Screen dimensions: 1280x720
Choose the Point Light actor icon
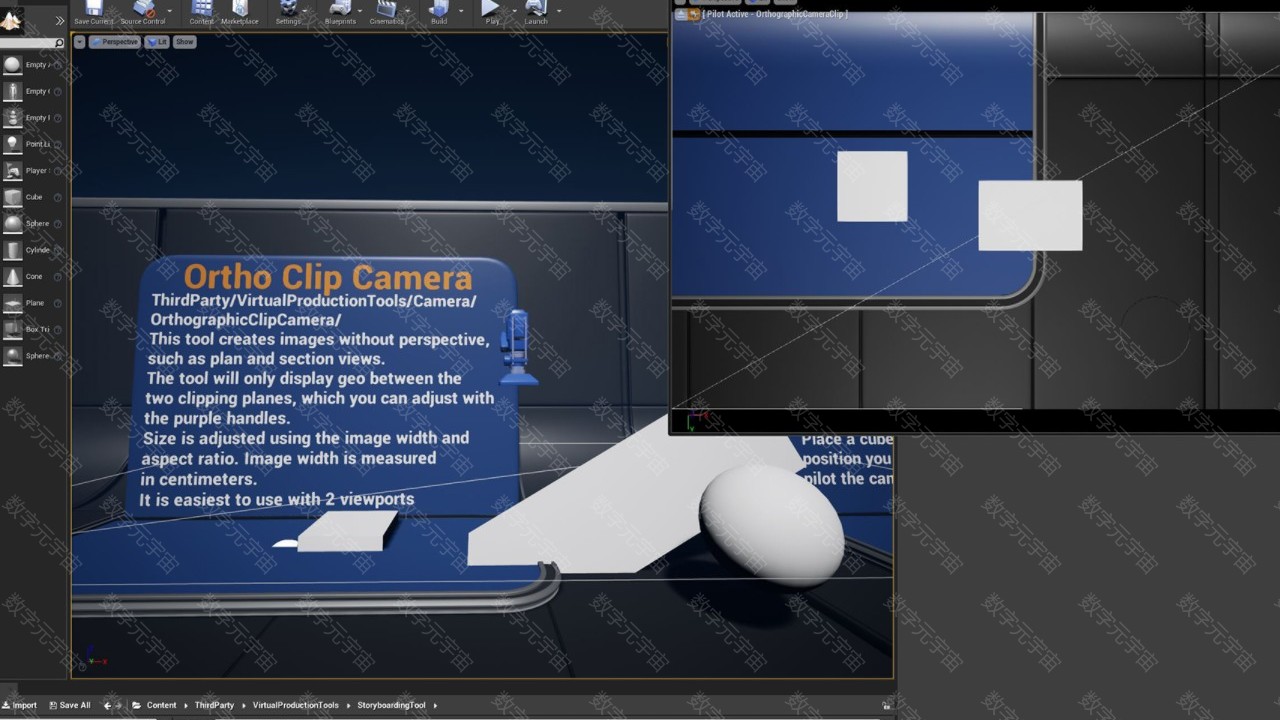coord(13,144)
